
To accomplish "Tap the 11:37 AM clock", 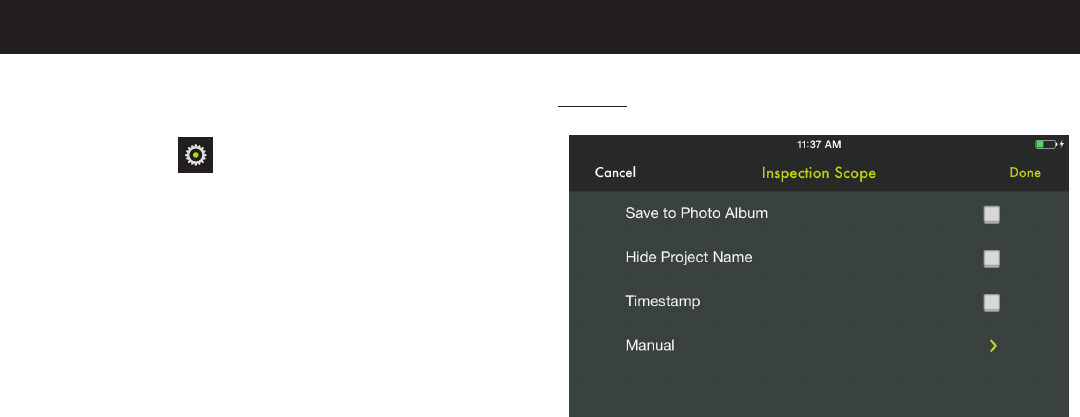I will [x=819, y=145].
